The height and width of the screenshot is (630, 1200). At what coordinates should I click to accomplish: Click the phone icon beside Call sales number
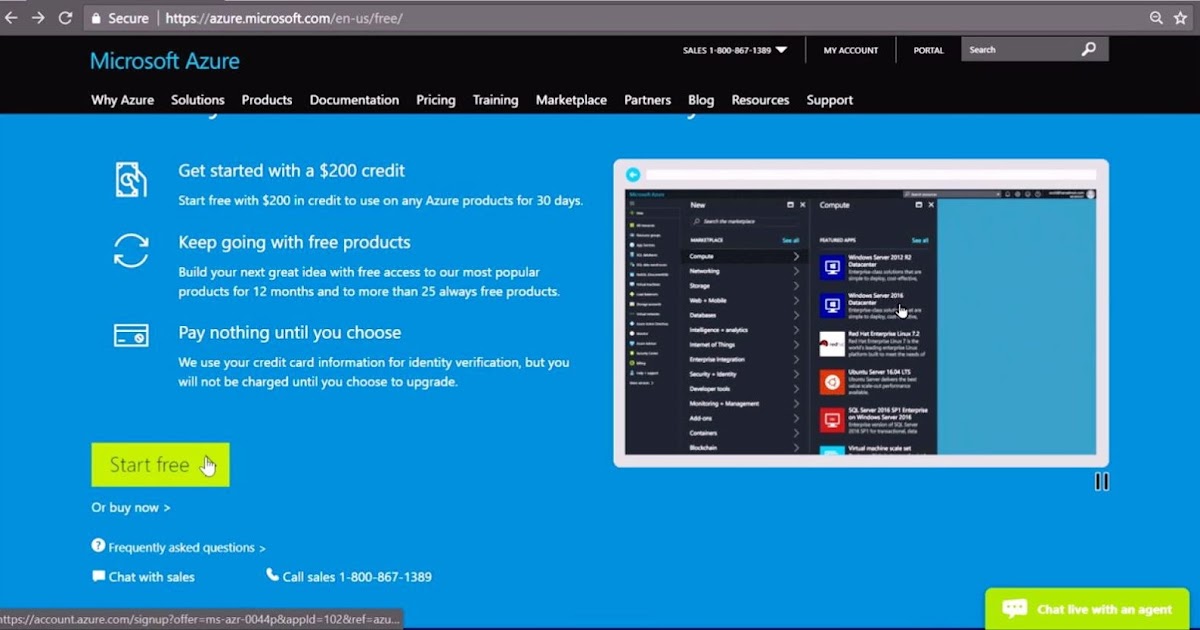[271, 576]
